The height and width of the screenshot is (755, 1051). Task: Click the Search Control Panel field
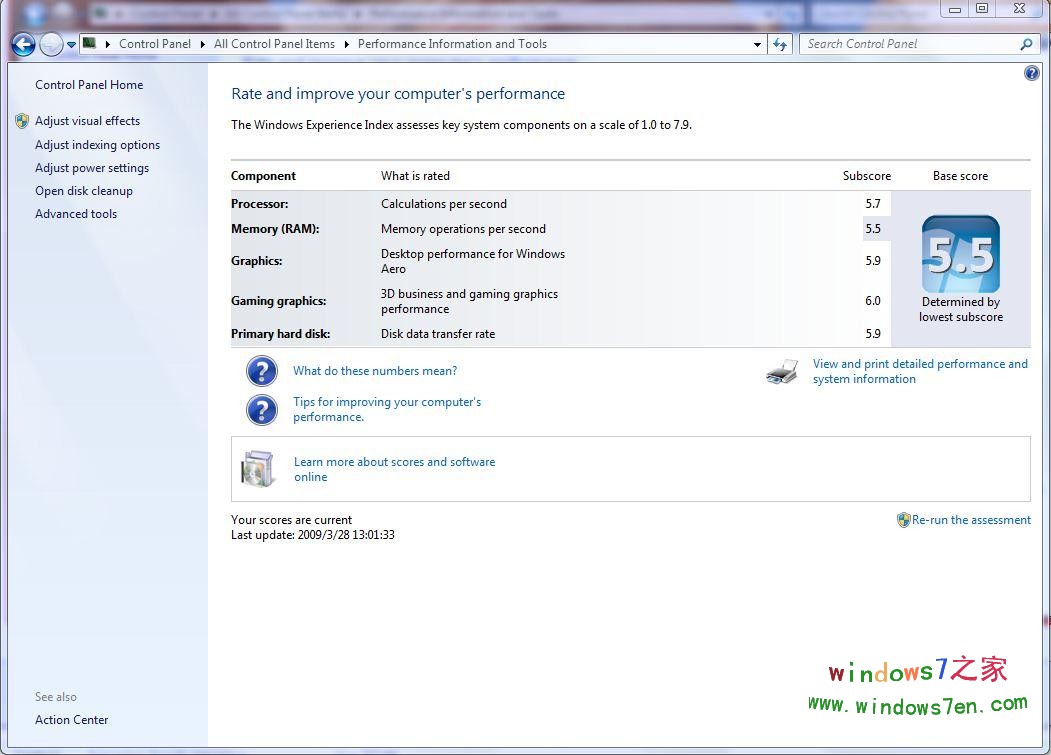coord(908,44)
